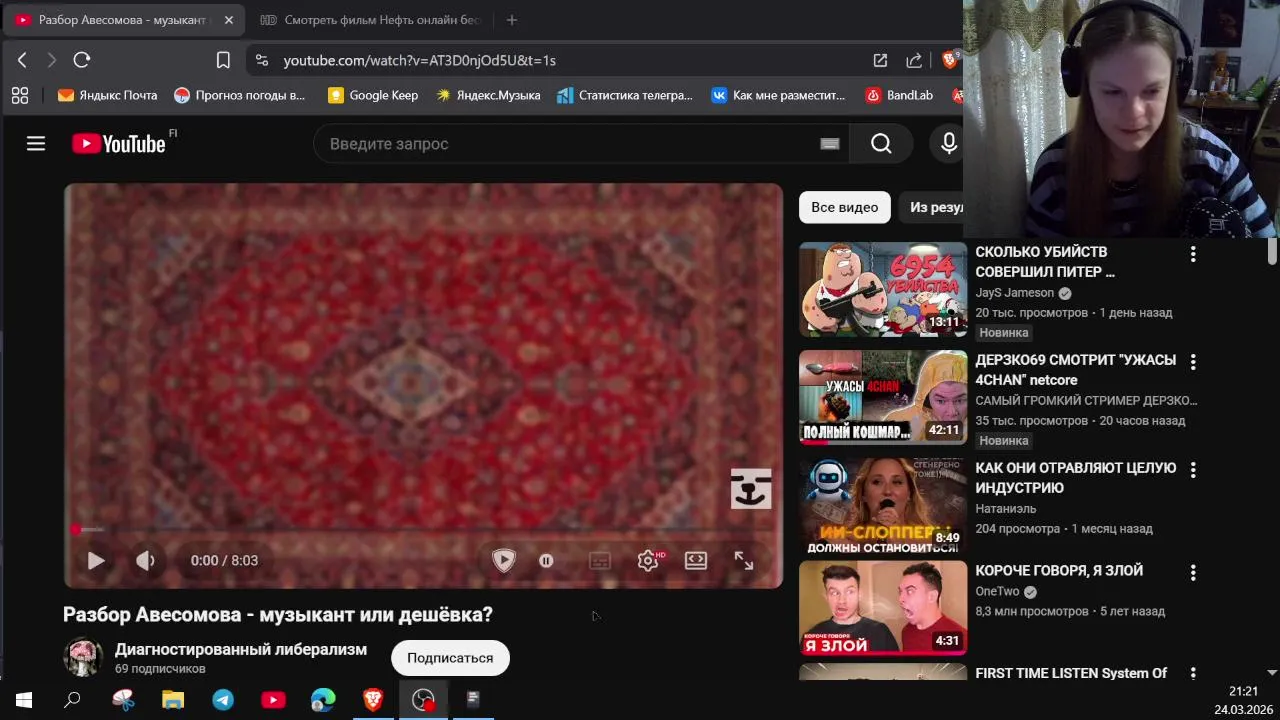Image resolution: width=1280 pixels, height=720 pixels.
Task: Open 'Диагностированный либерализм' channel name
Action: [241, 649]
